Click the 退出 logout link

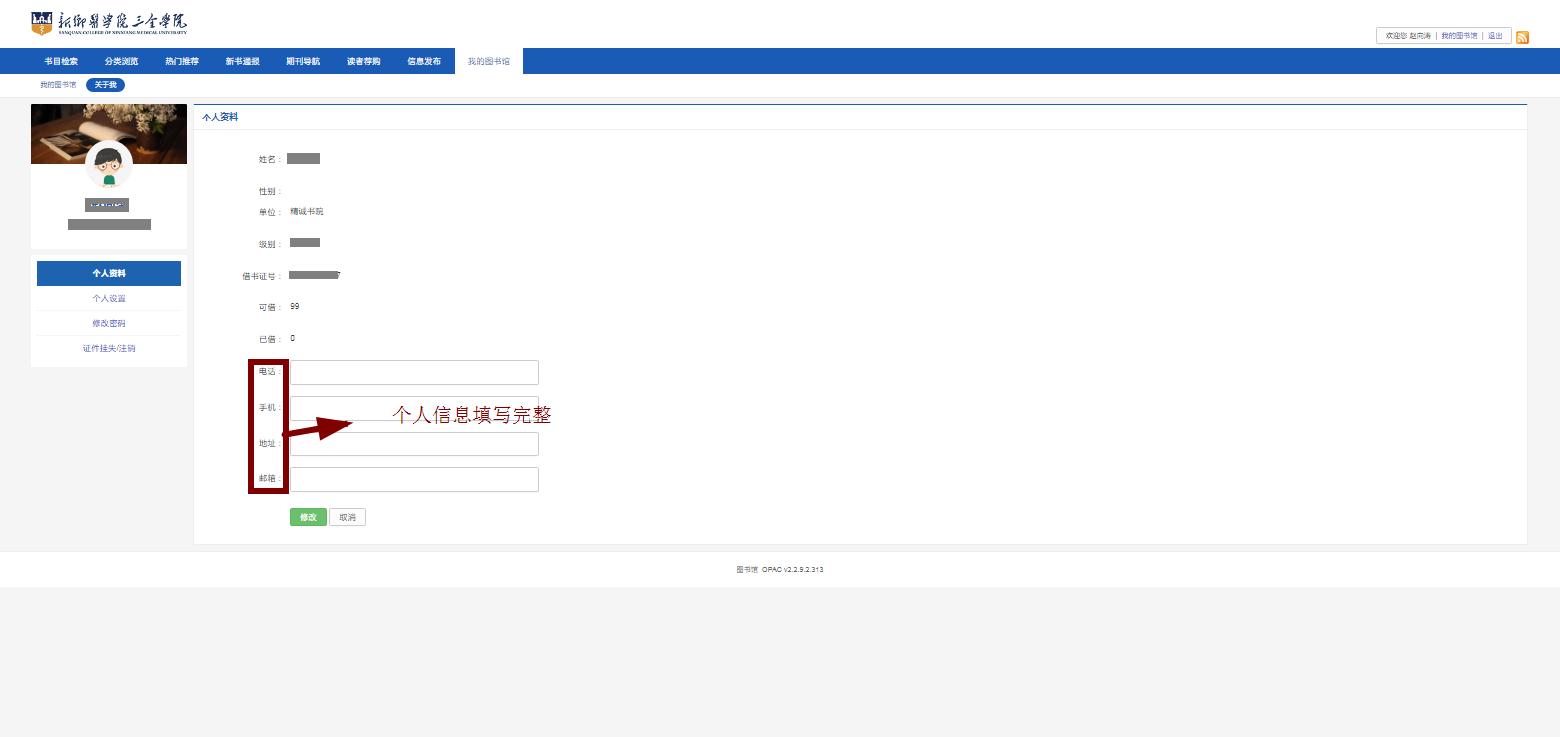1495,36
